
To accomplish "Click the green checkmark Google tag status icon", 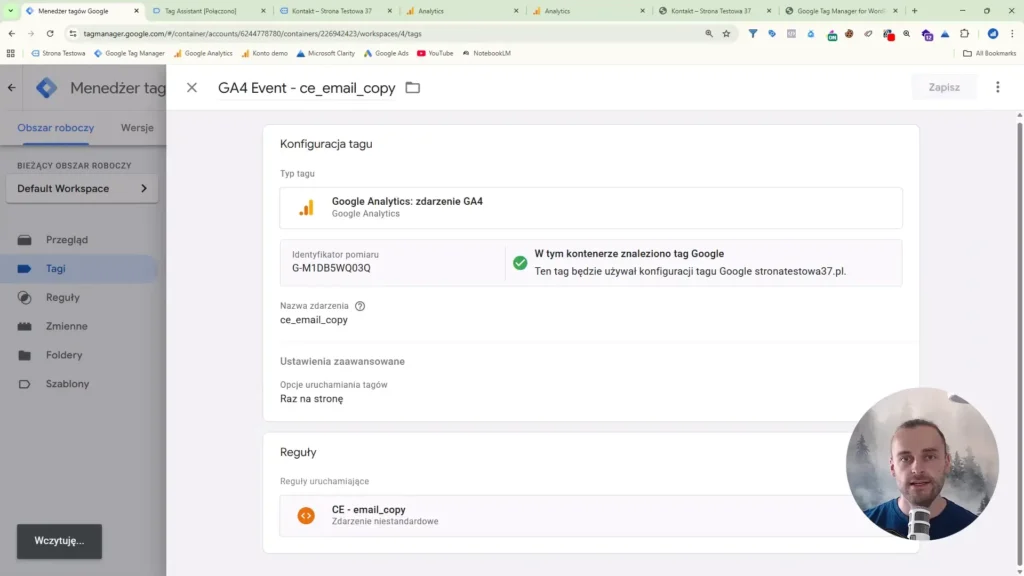I will (x=520, y=263).
